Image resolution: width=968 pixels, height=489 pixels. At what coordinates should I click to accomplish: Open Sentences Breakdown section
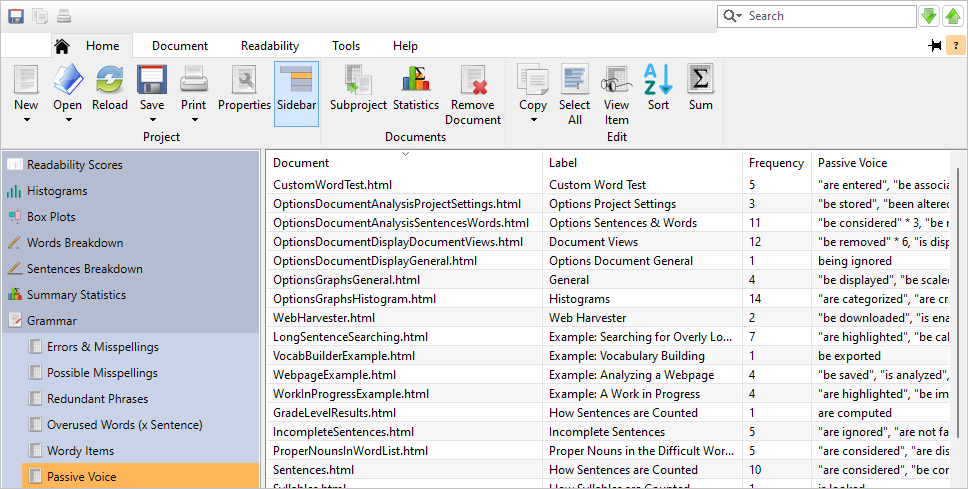click(131, 269)
